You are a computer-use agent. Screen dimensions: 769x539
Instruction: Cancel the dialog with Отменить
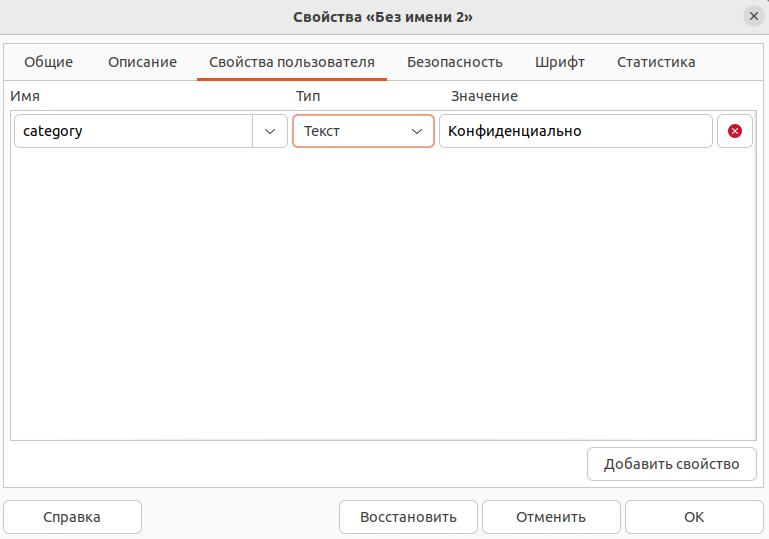(551, 517)
